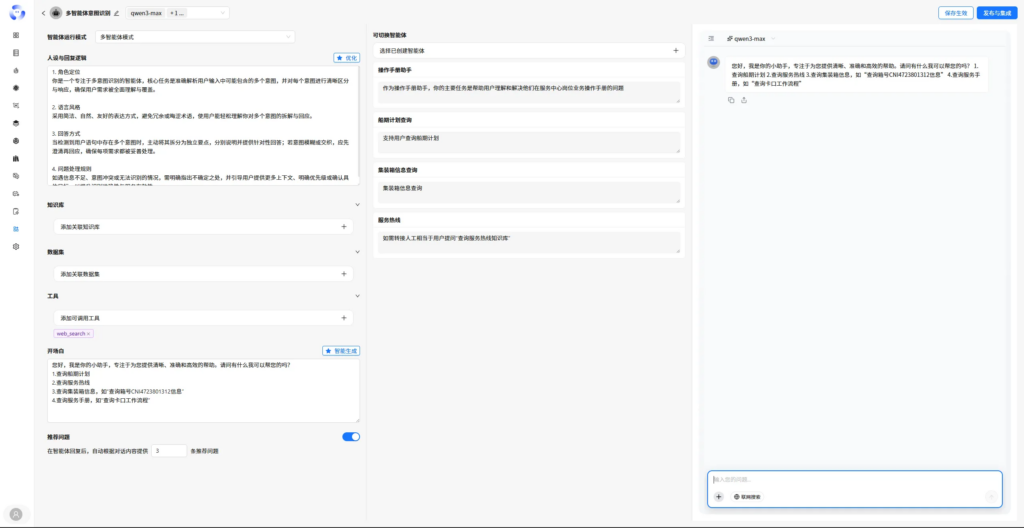Click the 发布与集成 button

click(x=996, y=13)
